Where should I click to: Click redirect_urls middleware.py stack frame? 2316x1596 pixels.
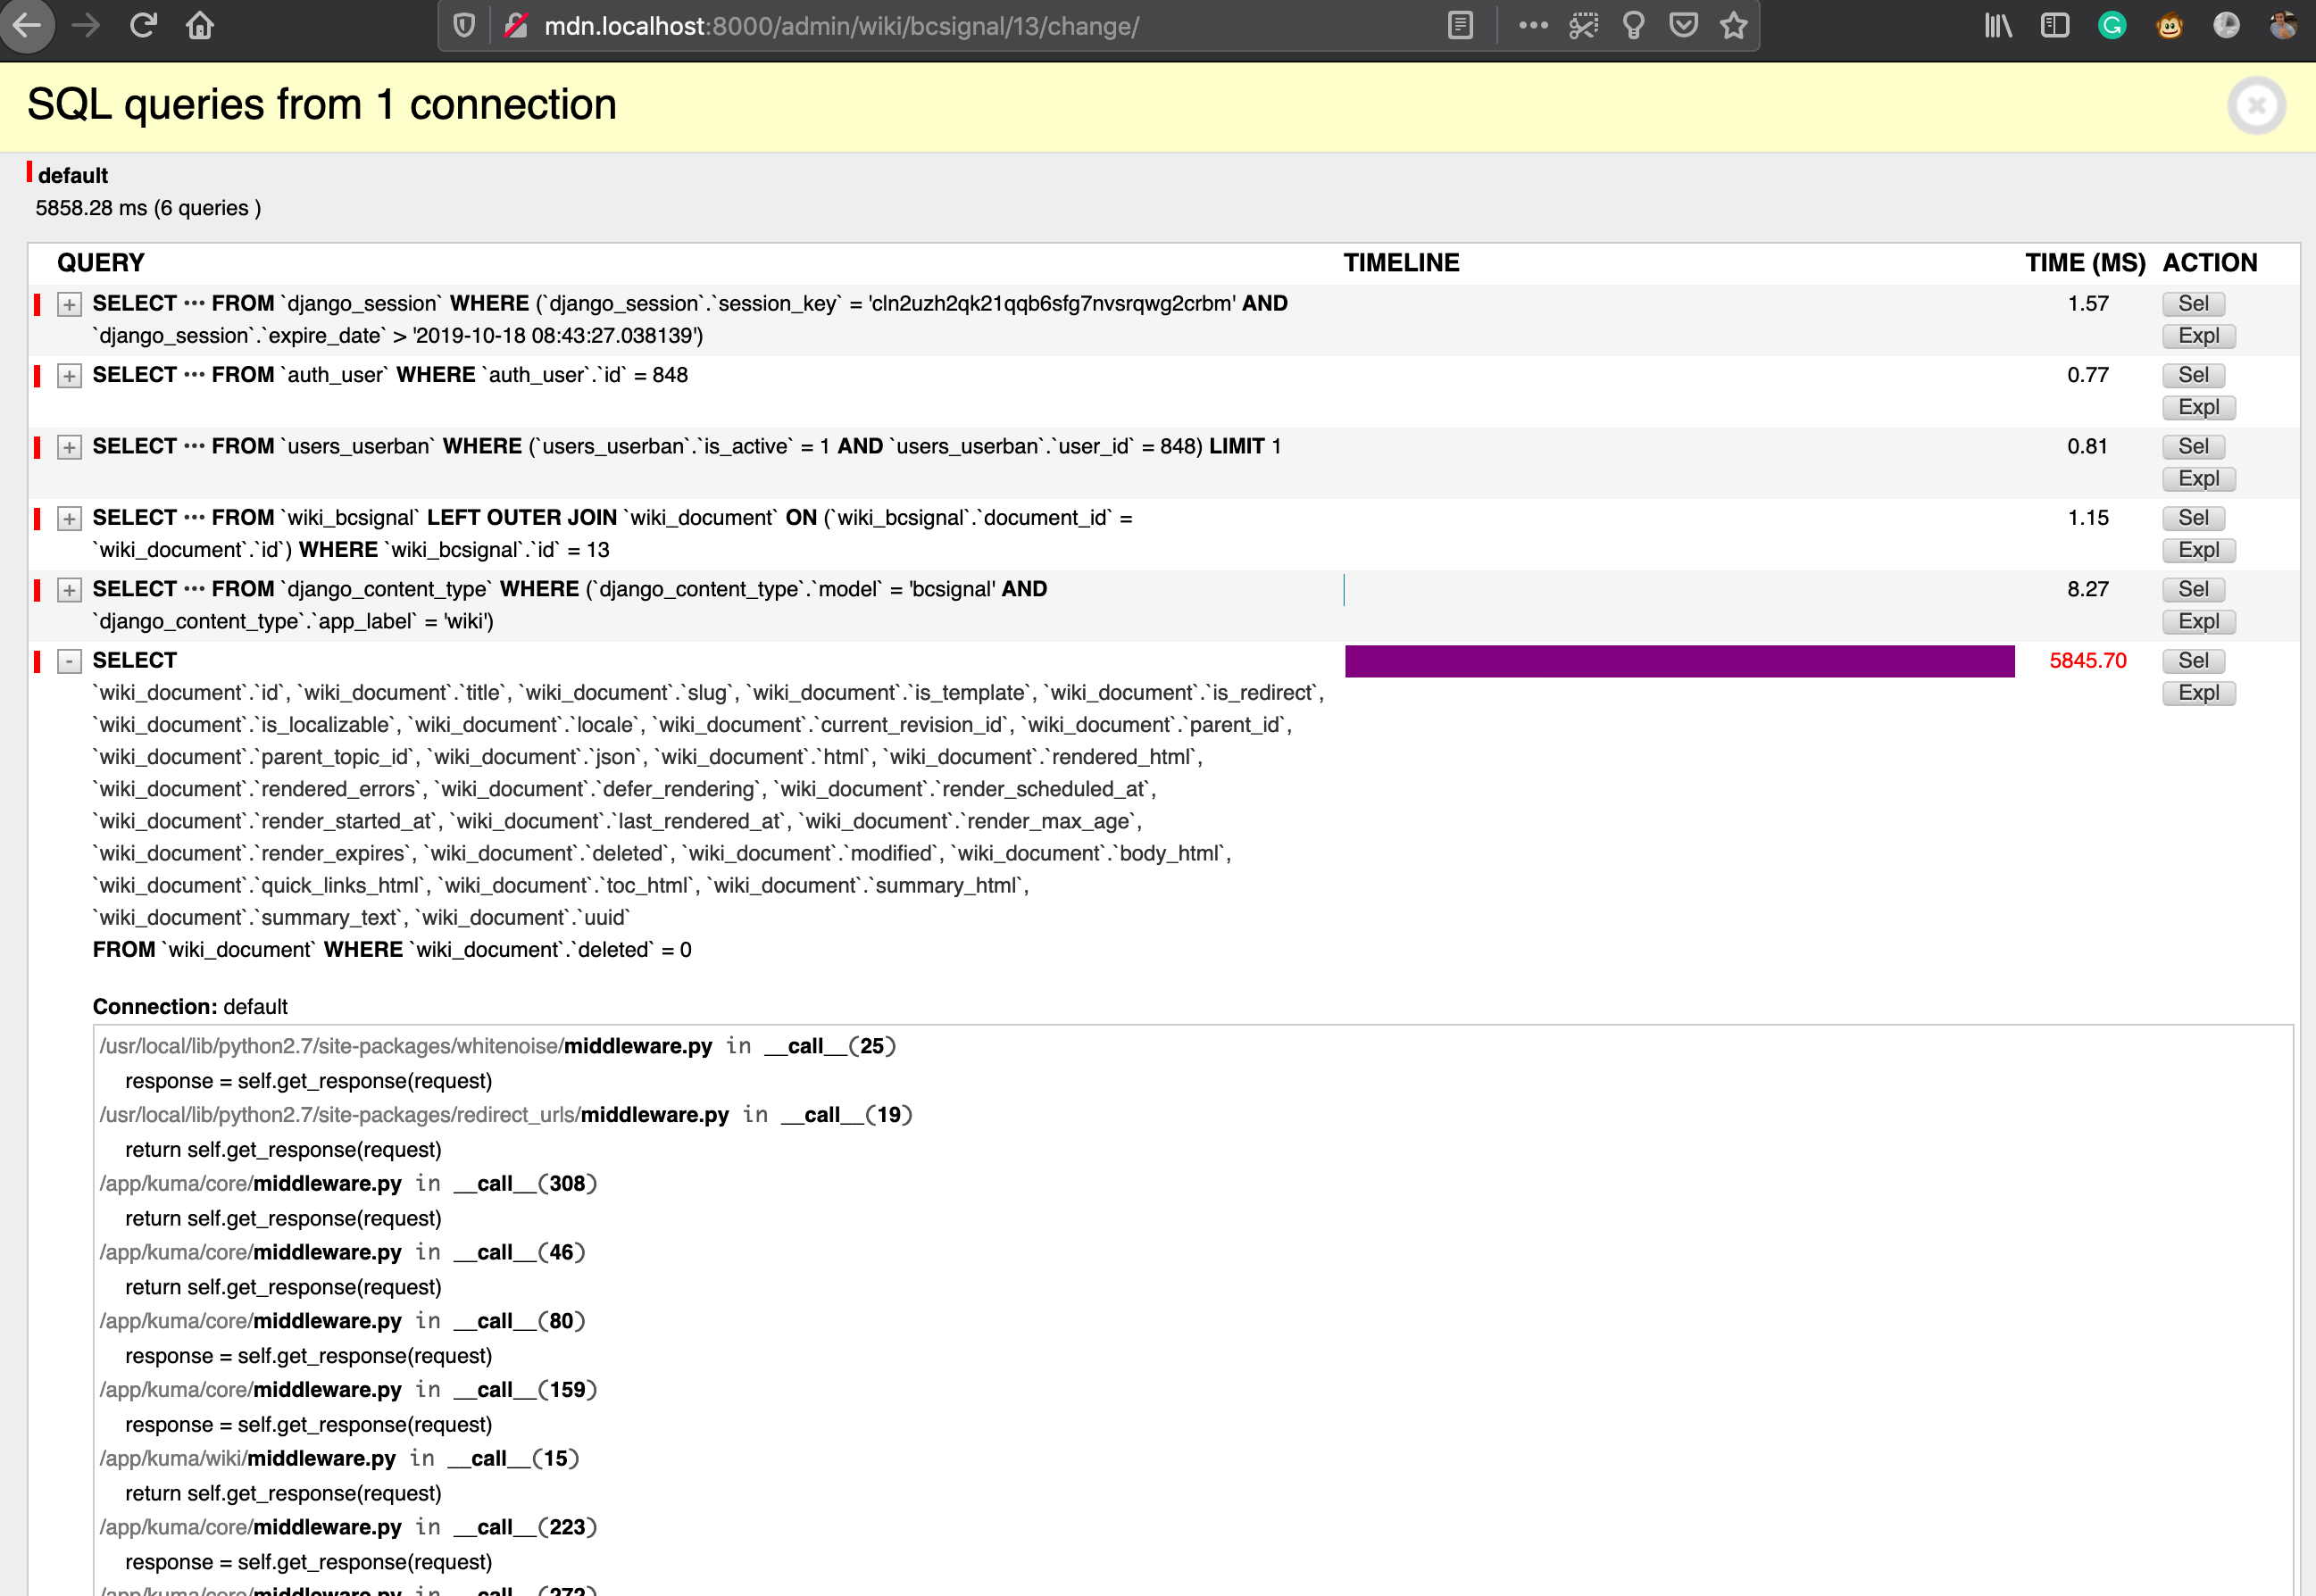[505, 1115]
